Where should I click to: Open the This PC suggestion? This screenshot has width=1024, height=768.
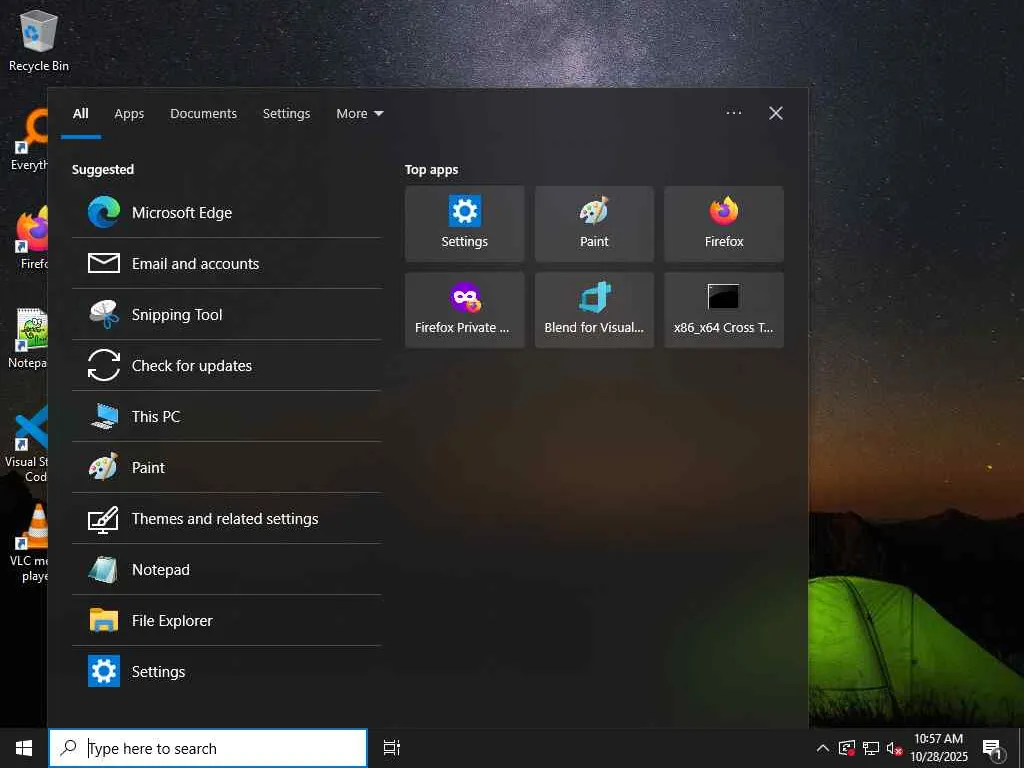(226, 417)
